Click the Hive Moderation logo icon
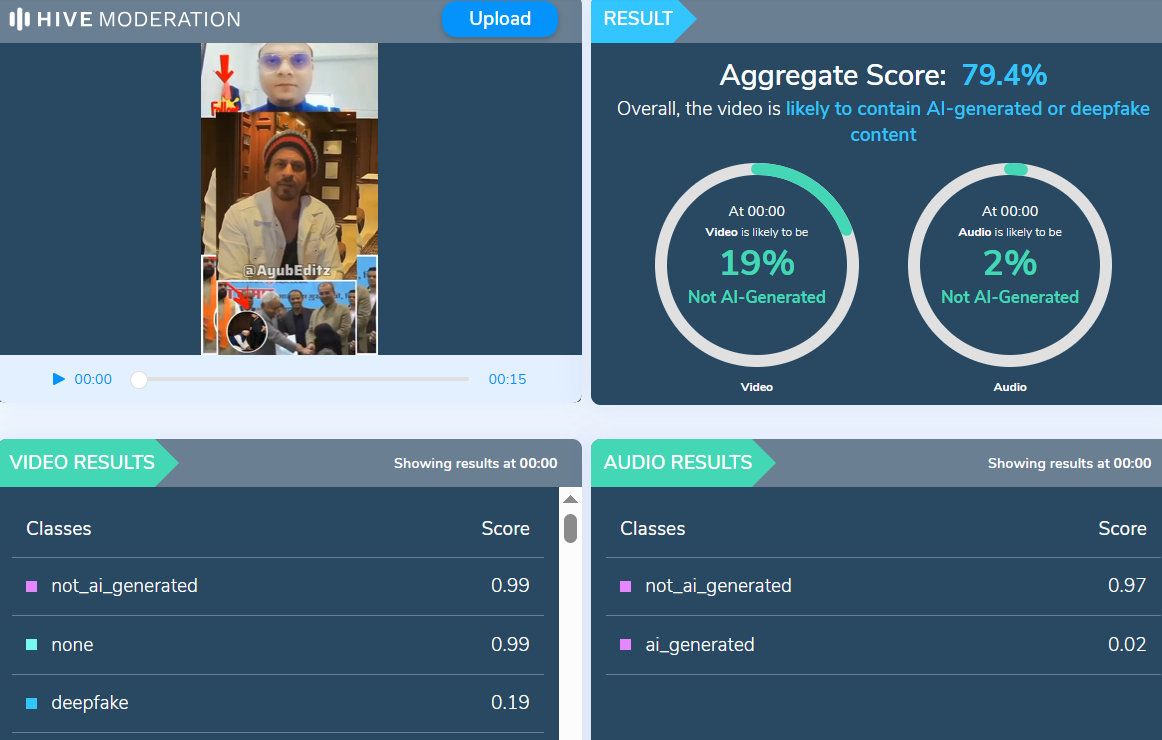Image resolution: width=1162 pixels, height=740 pixels. click(x=19, y=19)
